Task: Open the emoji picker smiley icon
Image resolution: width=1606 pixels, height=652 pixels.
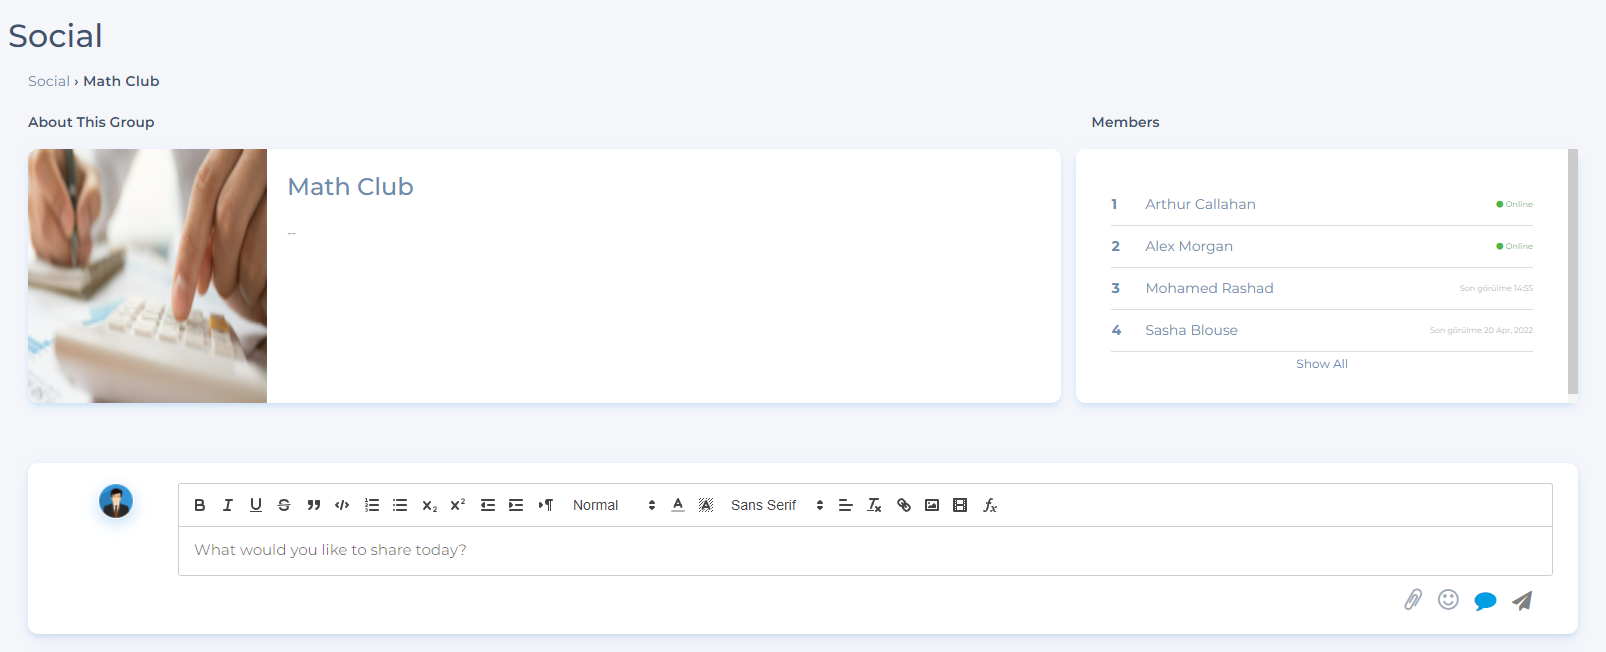Action: (1448, 600)
